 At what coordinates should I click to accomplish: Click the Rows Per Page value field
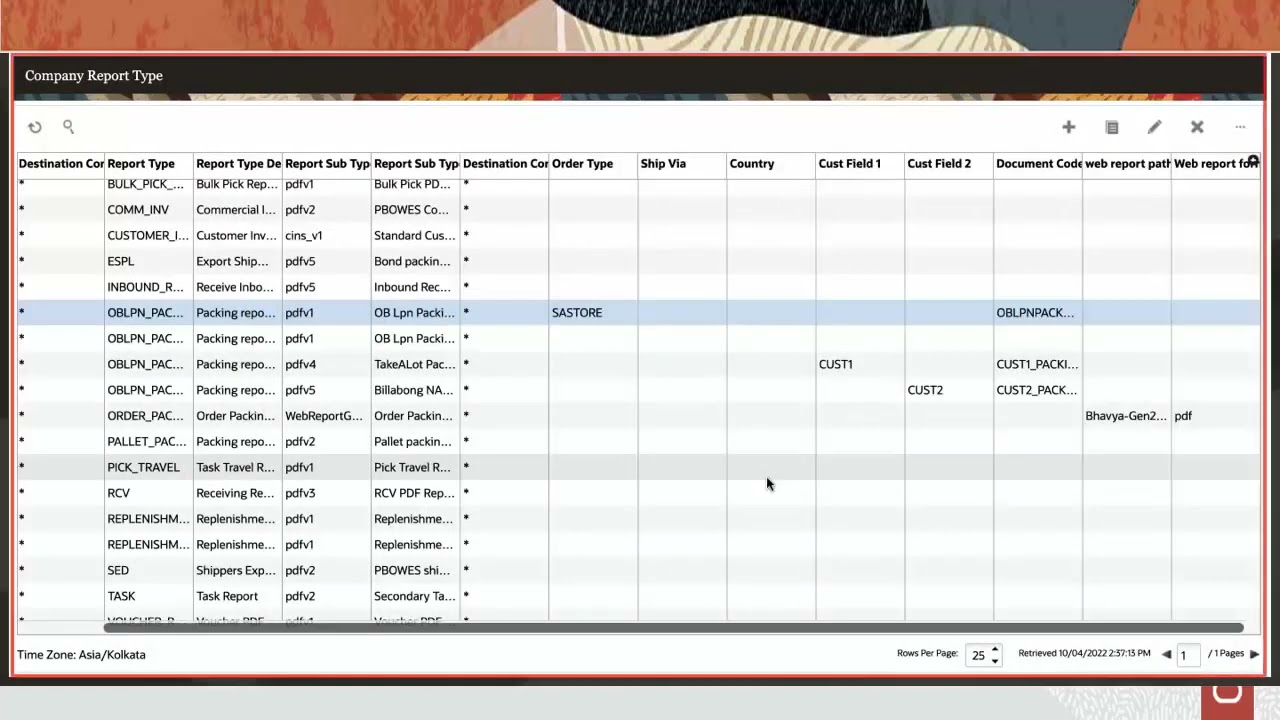[978, 655]
